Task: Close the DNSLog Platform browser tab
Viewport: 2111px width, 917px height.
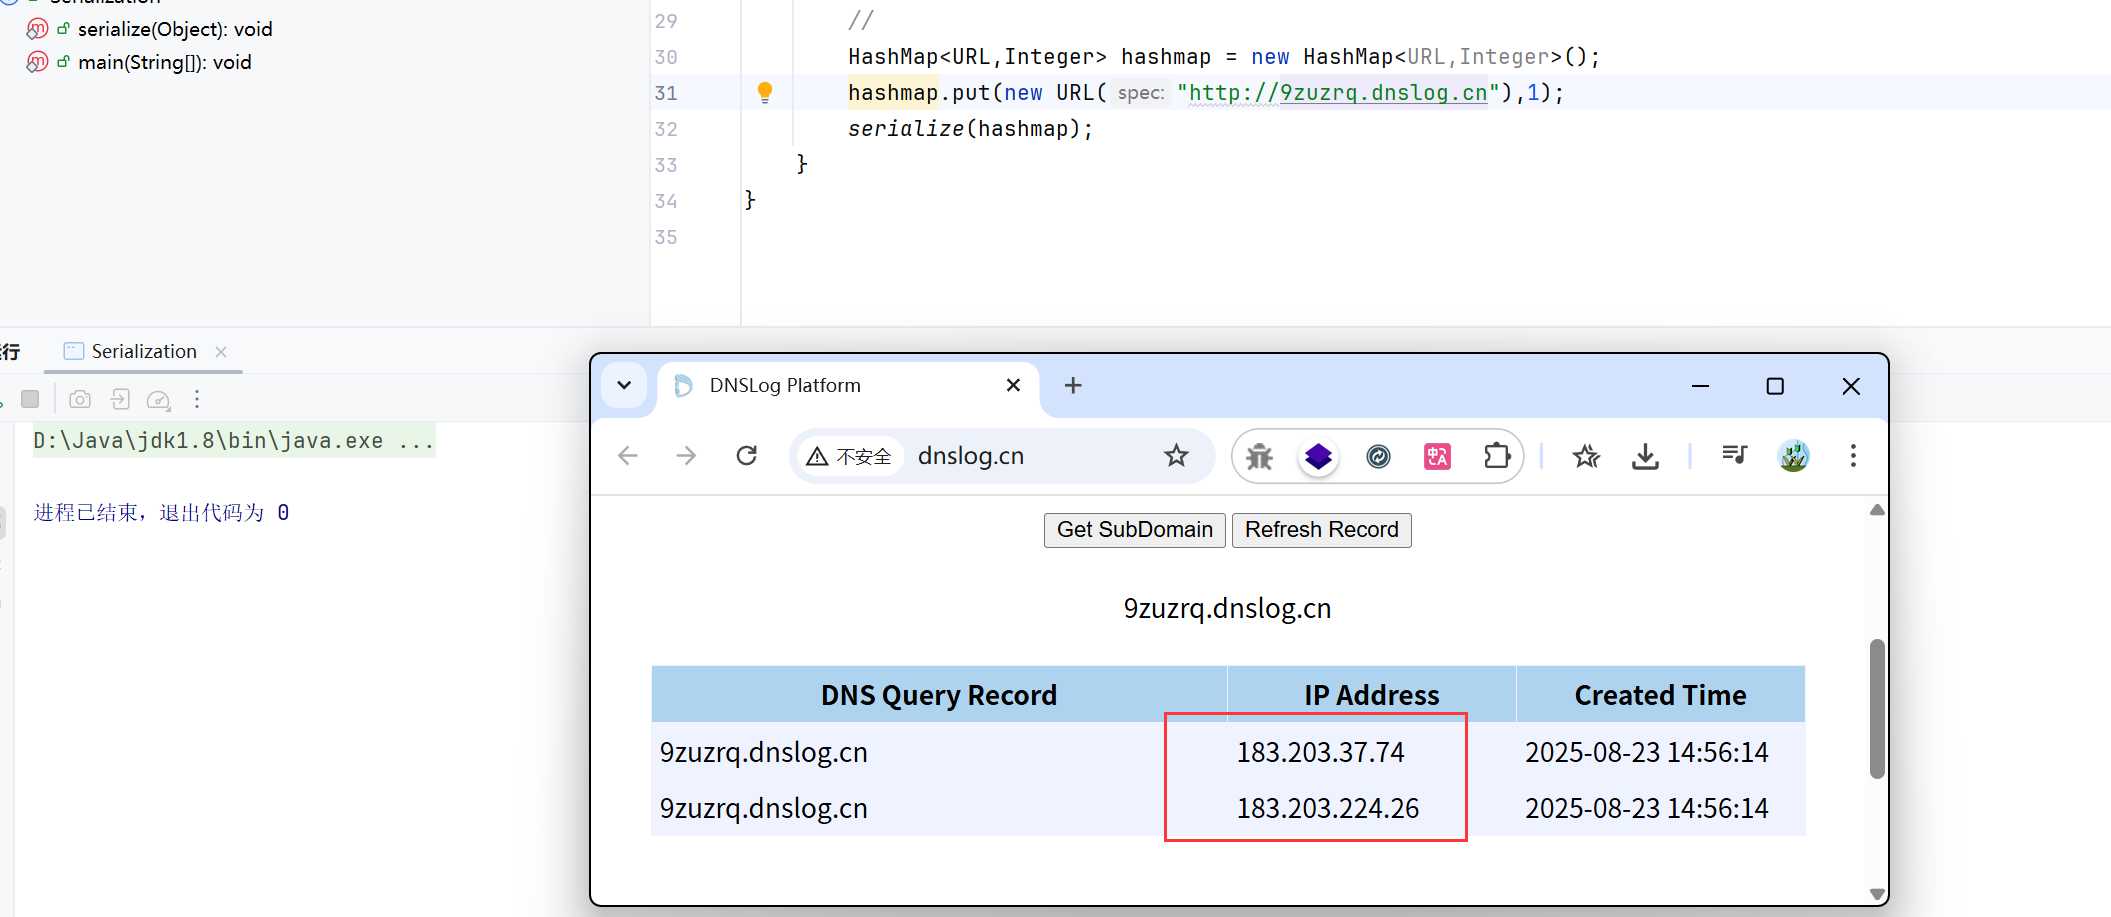Action: [x=1013, y=385]
